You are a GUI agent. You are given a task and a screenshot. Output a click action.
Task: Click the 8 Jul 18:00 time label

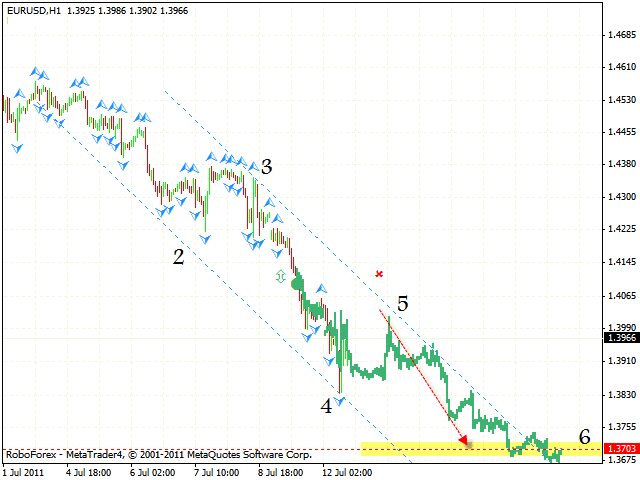coord(280,473)
